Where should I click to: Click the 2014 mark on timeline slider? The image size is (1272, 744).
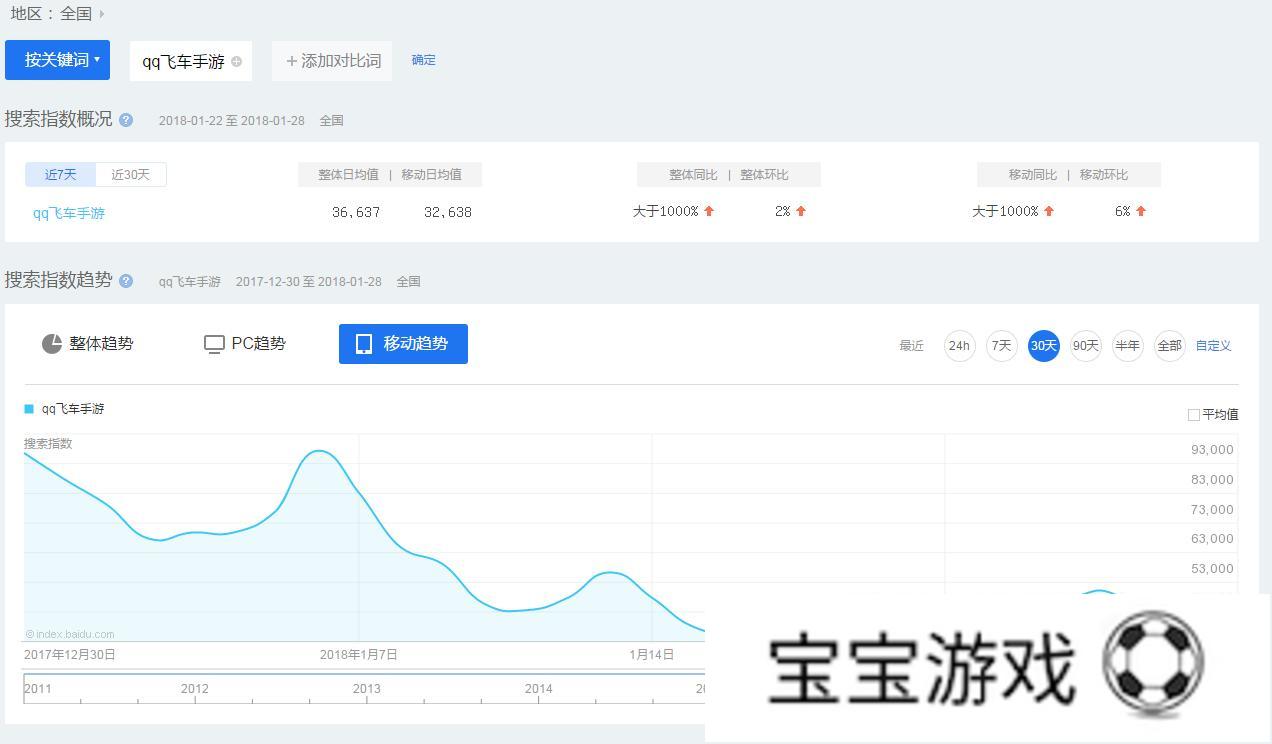click(x=539, y=689)
